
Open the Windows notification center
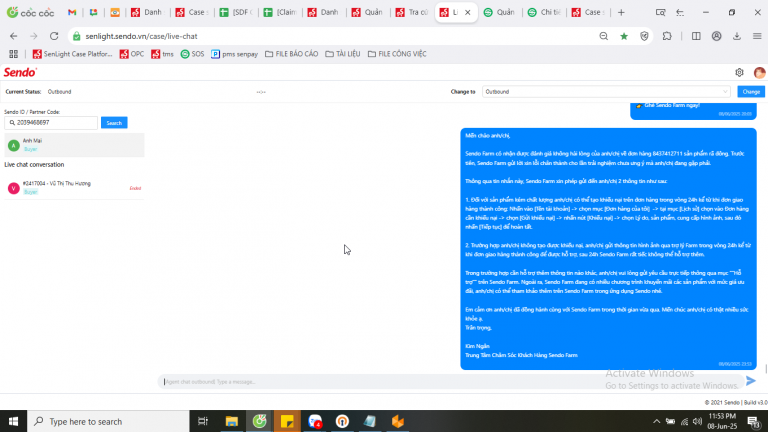coord(754,421)
